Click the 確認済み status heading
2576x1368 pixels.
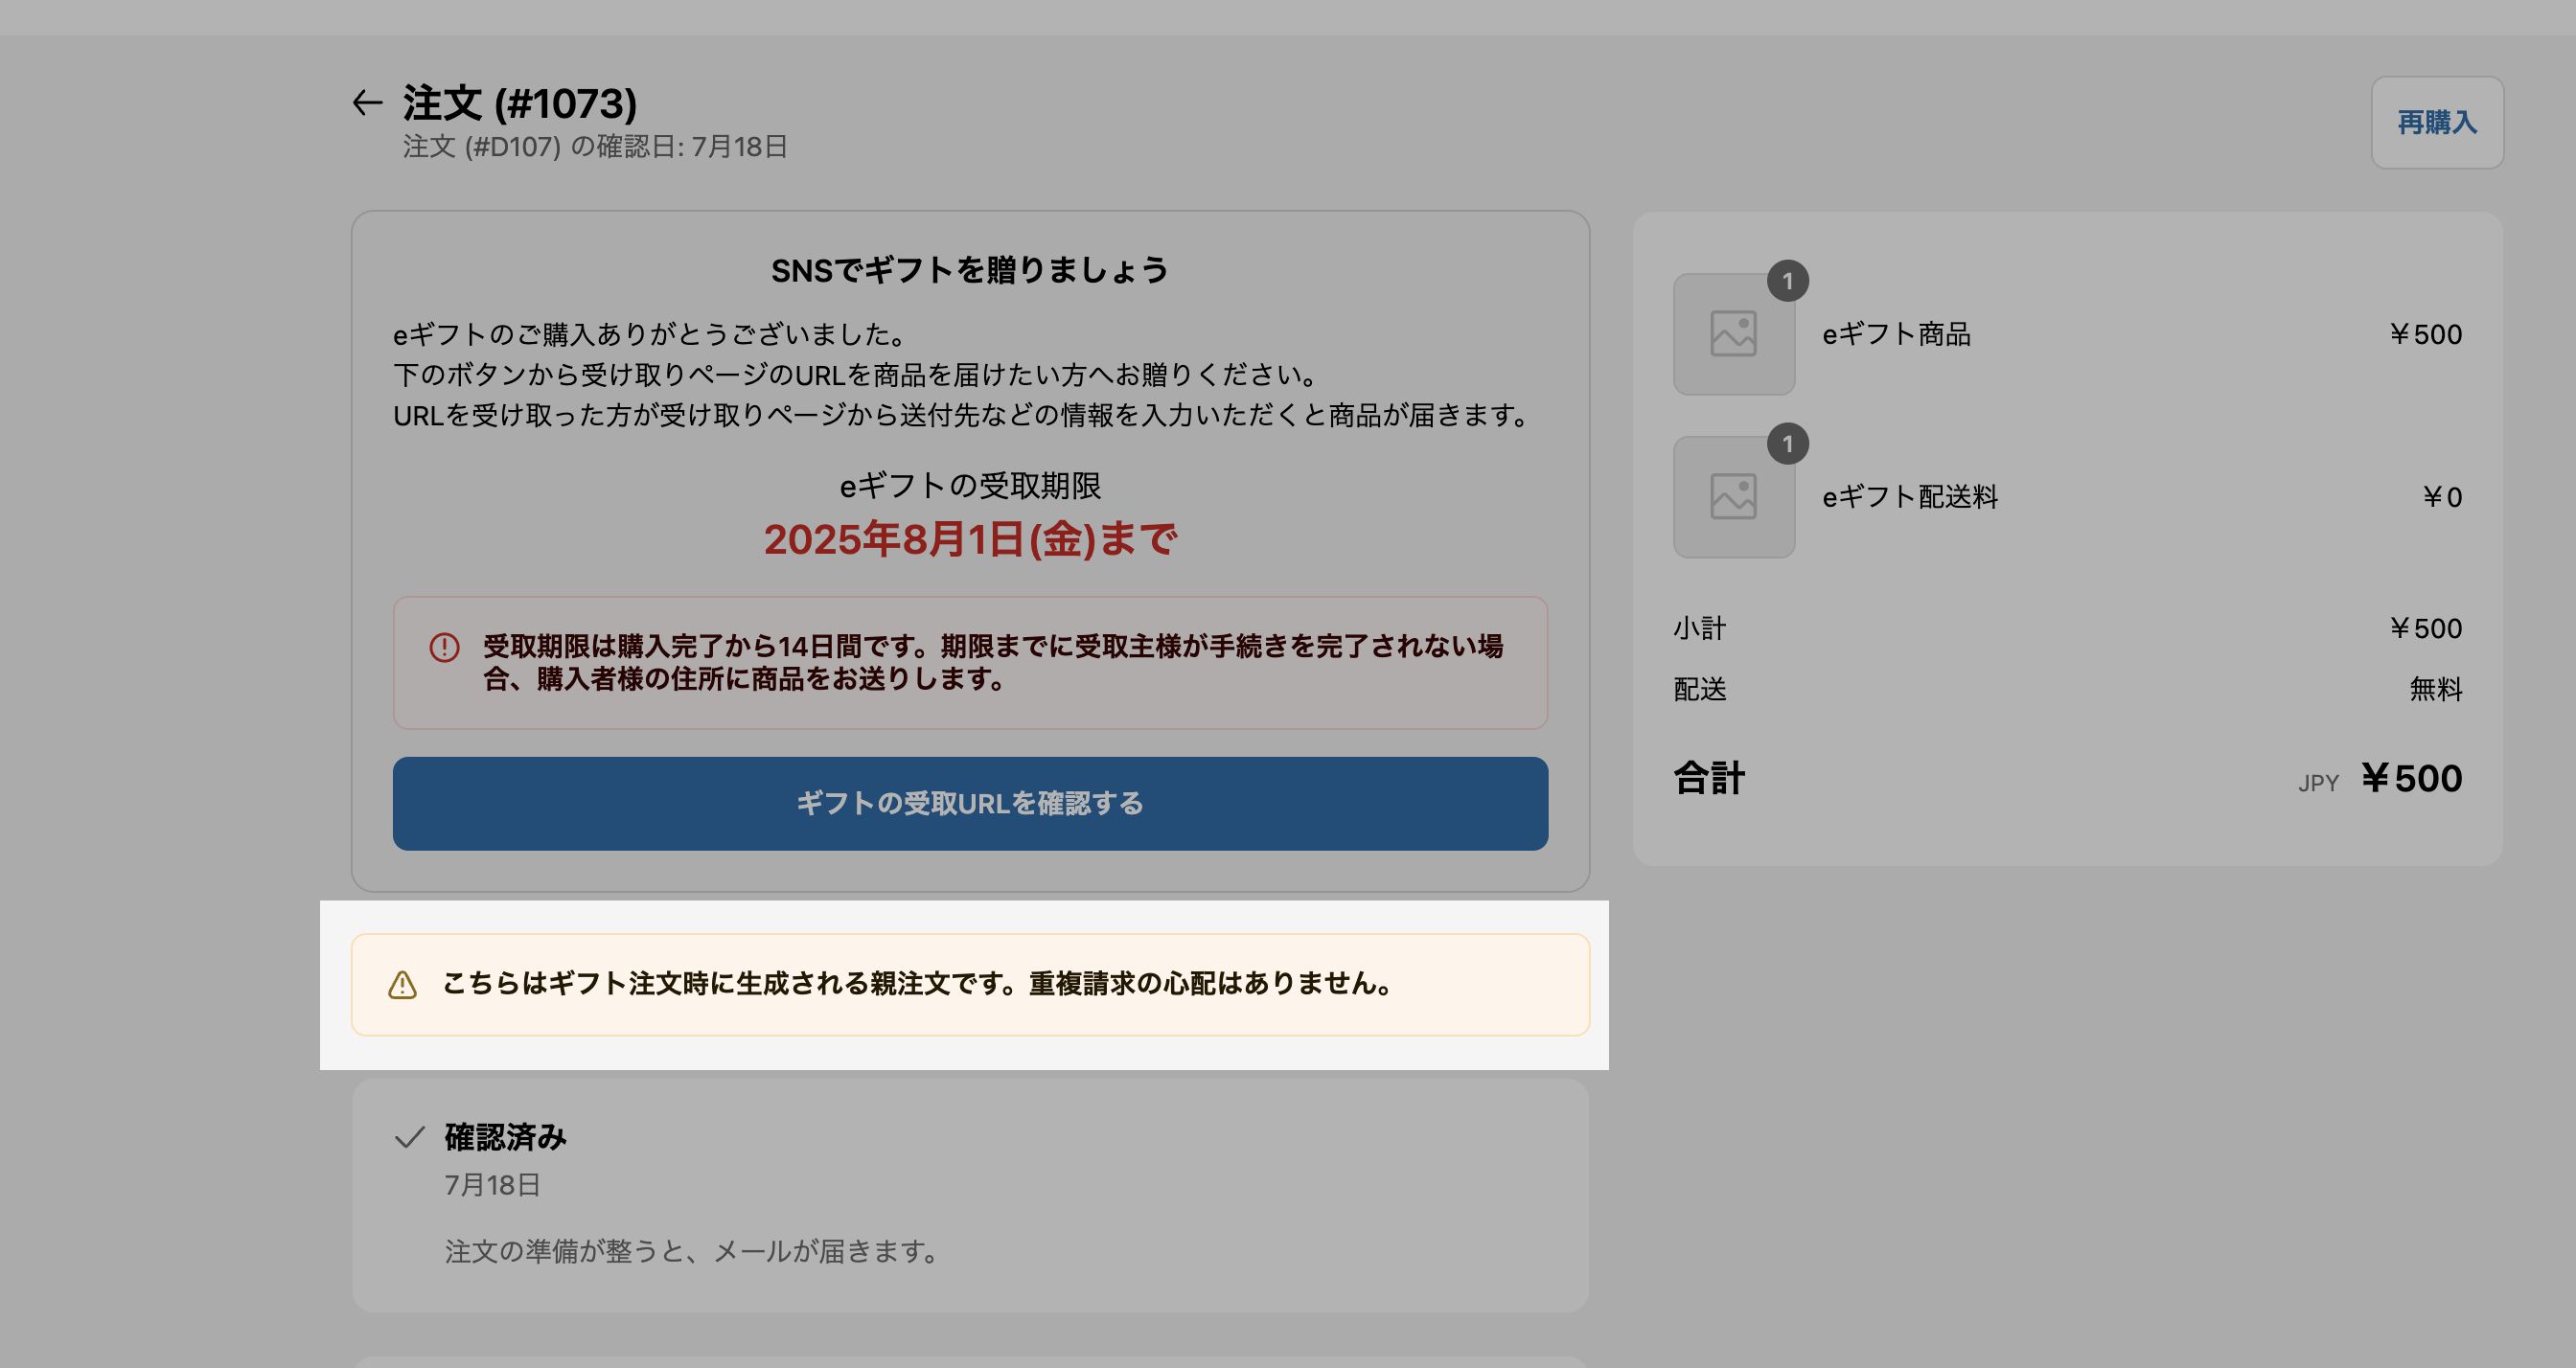point(506,1137)
